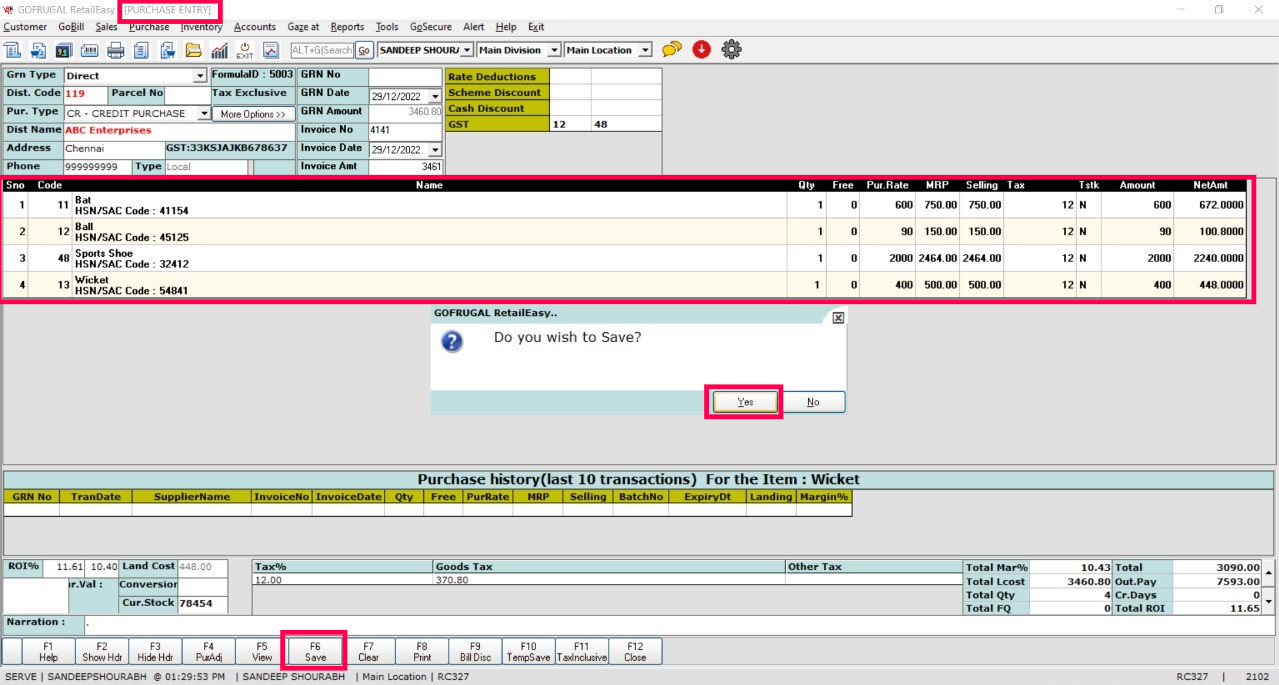Screen dimensions: 1279x685
Task: Click the line graph toolbar icon
Action: pos(271,50)
